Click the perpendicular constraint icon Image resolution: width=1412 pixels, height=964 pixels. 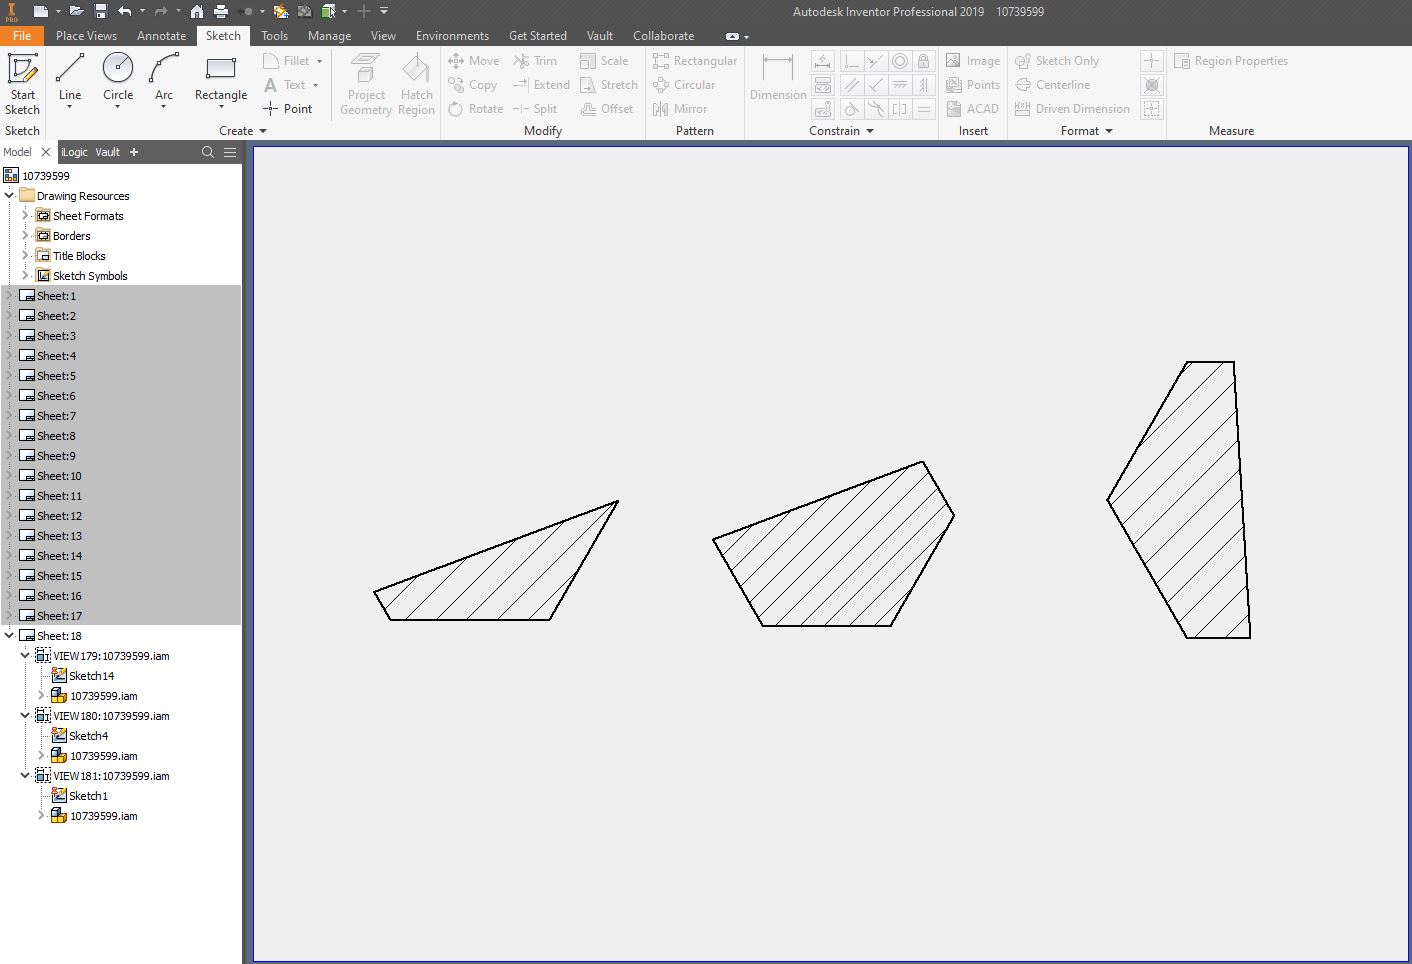pyautogui.click(x=876, y=85)
